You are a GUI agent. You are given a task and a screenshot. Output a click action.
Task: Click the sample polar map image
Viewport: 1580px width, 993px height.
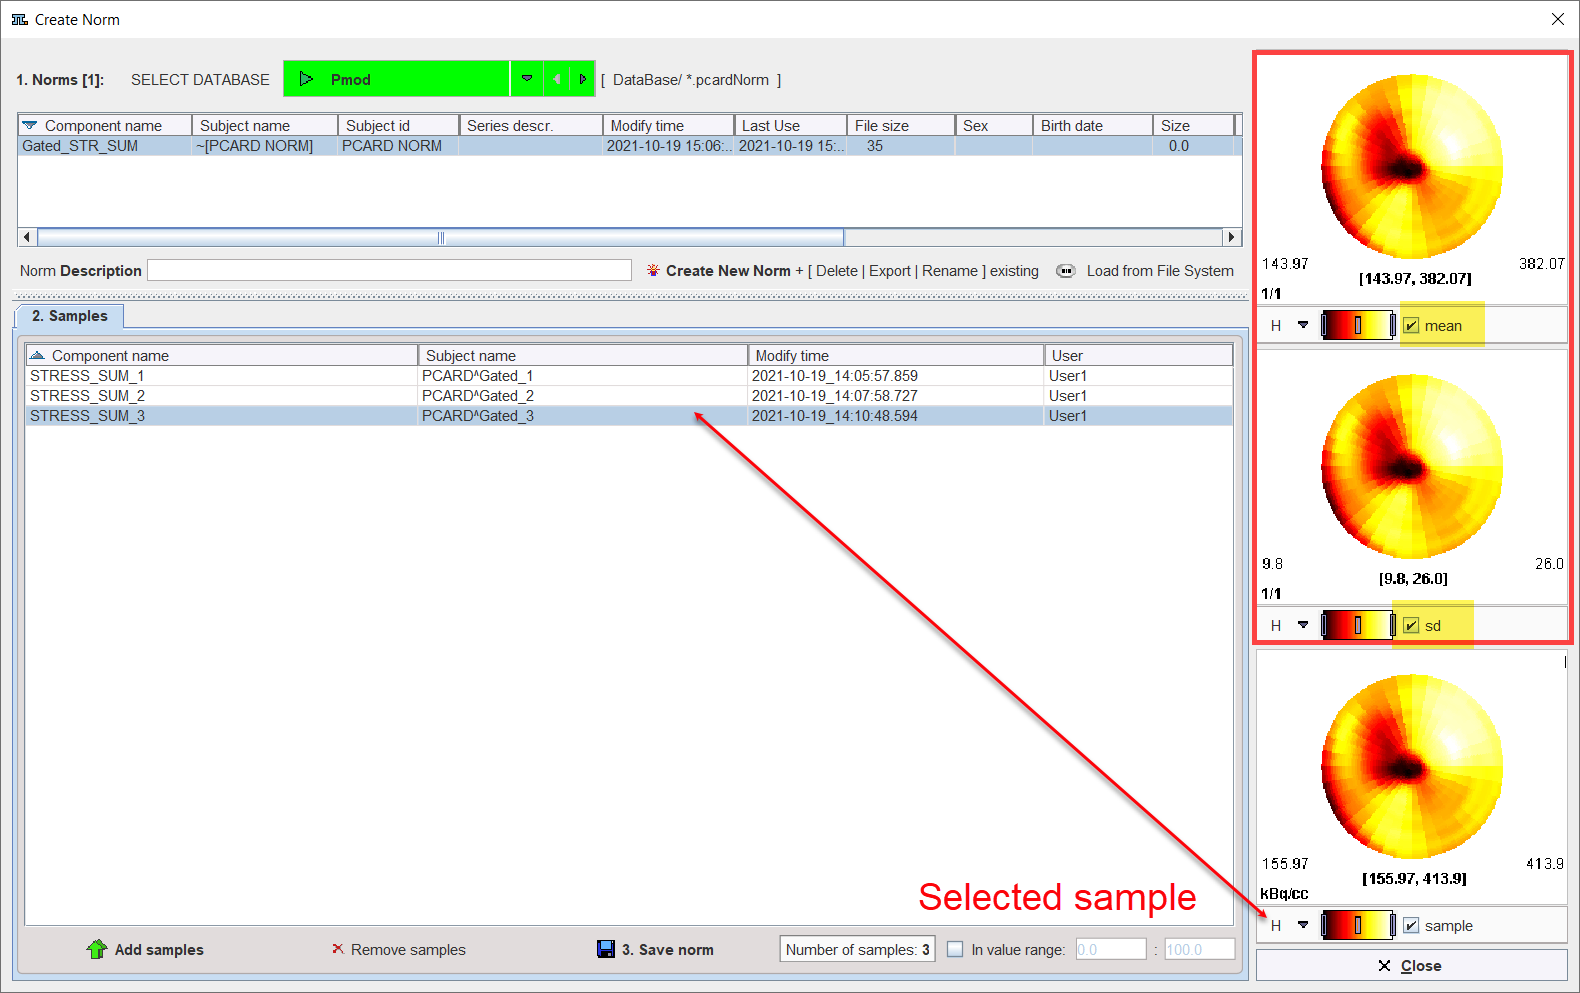1412,766
